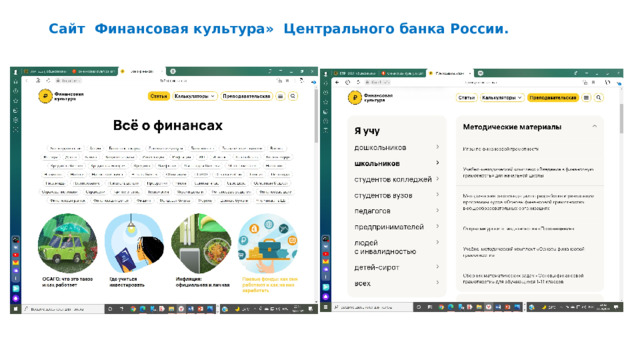Expand the детей-сирот row chevron

438,267
